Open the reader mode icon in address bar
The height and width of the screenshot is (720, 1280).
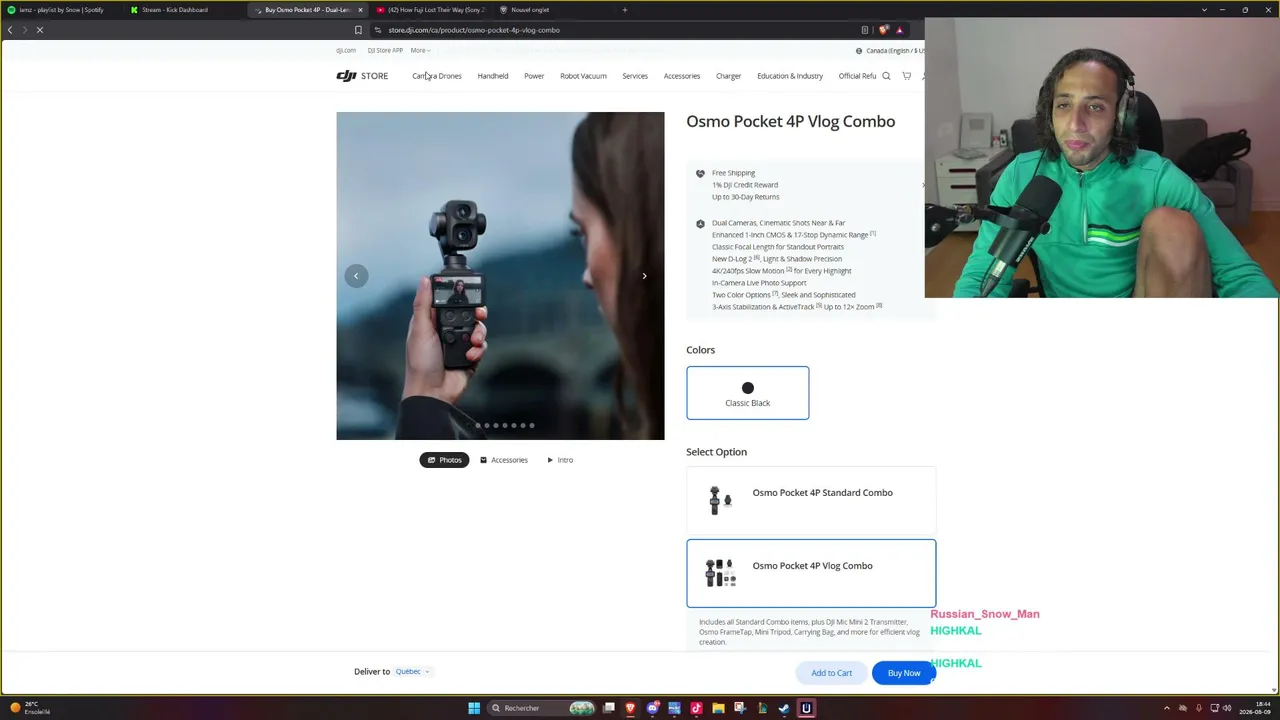[x=865, y=30]
